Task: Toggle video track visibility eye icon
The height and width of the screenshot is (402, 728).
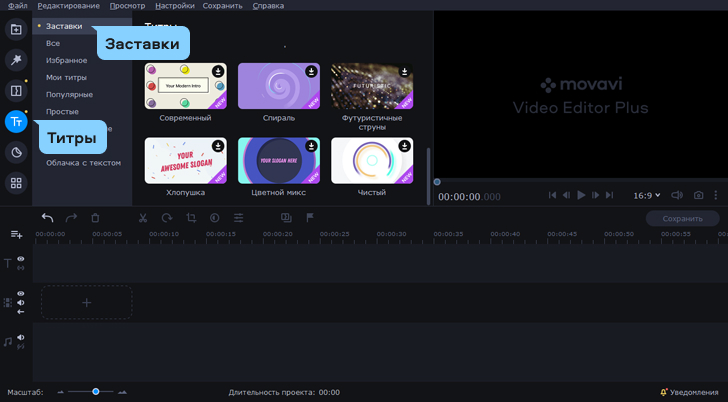Action: click(20, 294)
